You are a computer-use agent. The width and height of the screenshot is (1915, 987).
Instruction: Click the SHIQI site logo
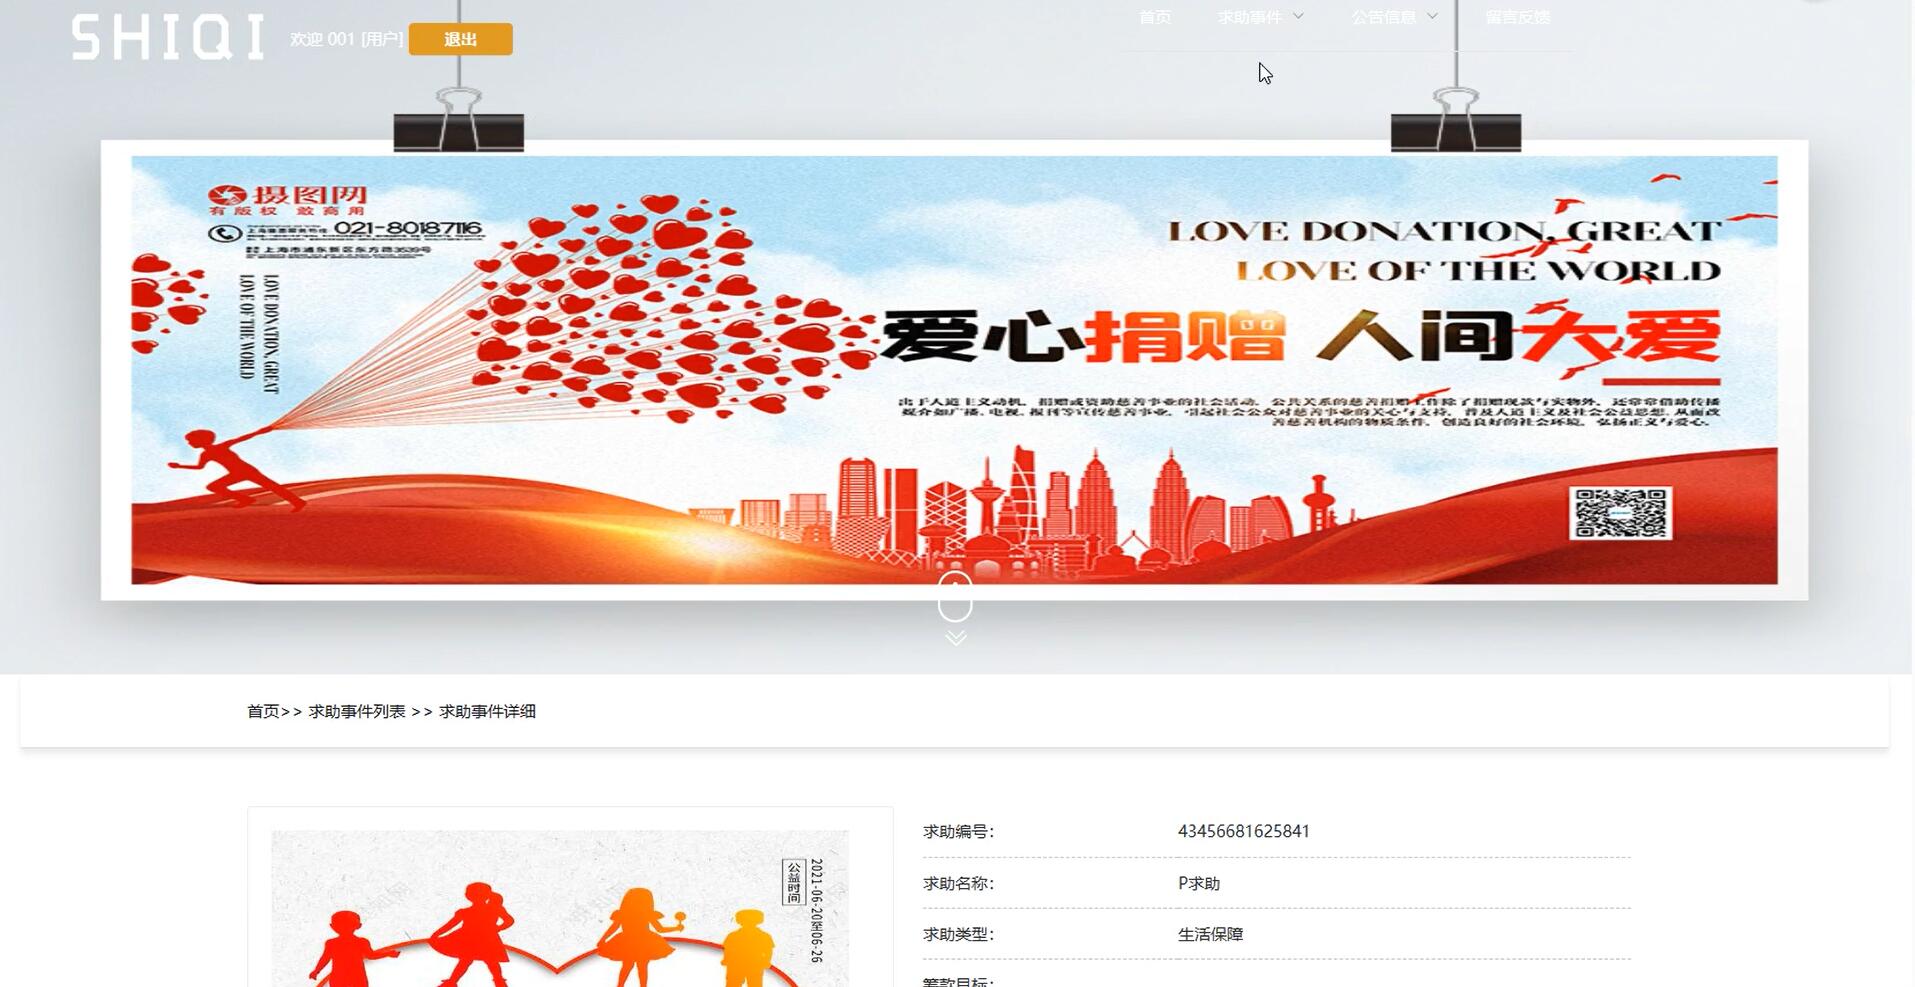coord(168,38)
